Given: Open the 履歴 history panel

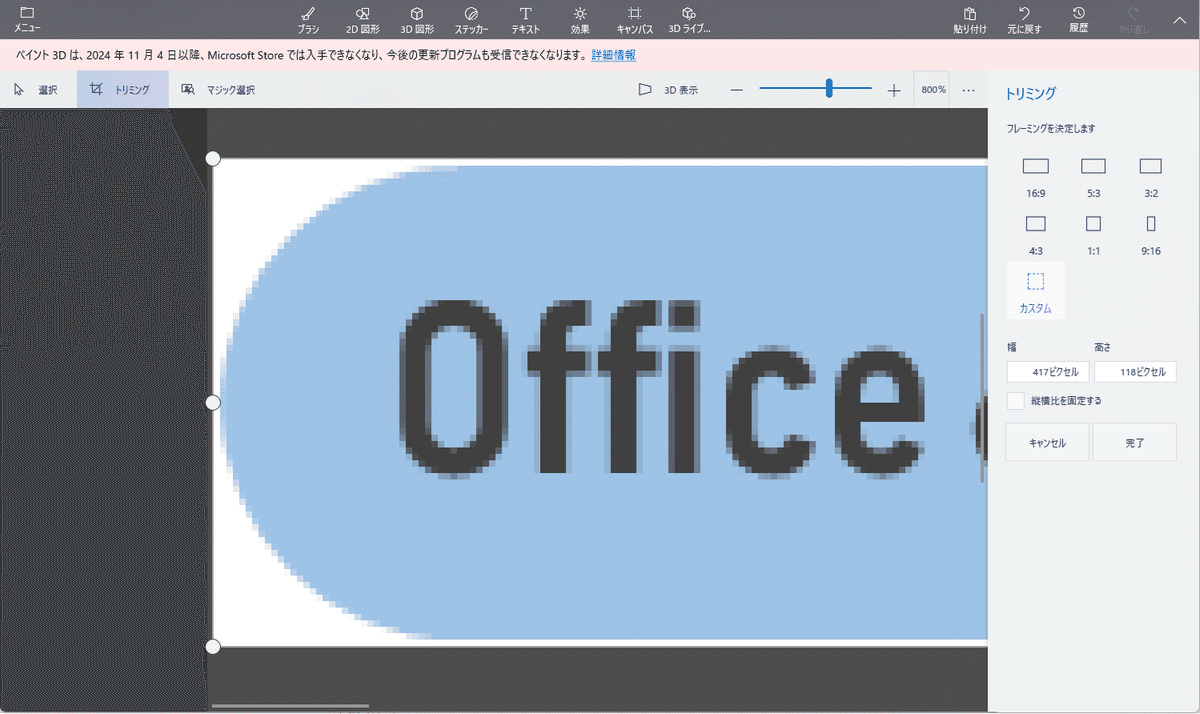Looking at the screenshot, I should [x=1078, y=19].
